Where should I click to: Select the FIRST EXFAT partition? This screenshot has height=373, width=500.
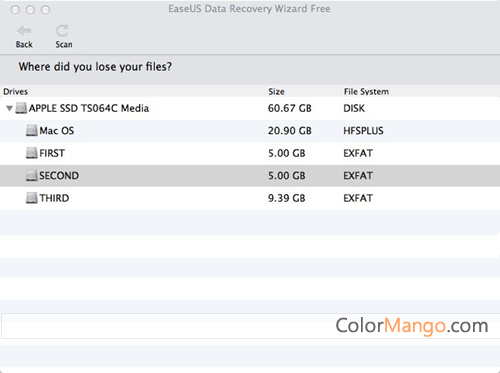250,153
